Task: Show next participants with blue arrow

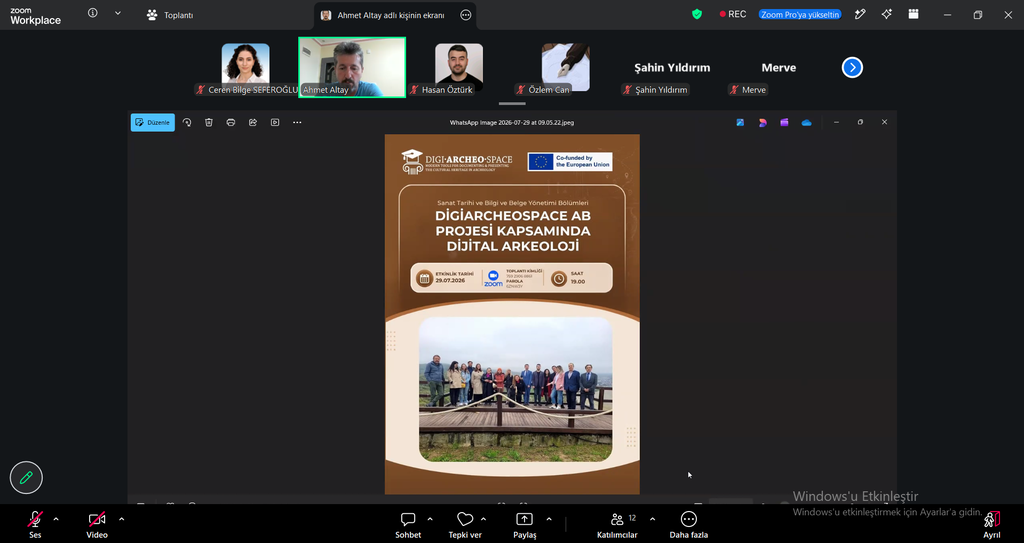Action: click(852, 67)
